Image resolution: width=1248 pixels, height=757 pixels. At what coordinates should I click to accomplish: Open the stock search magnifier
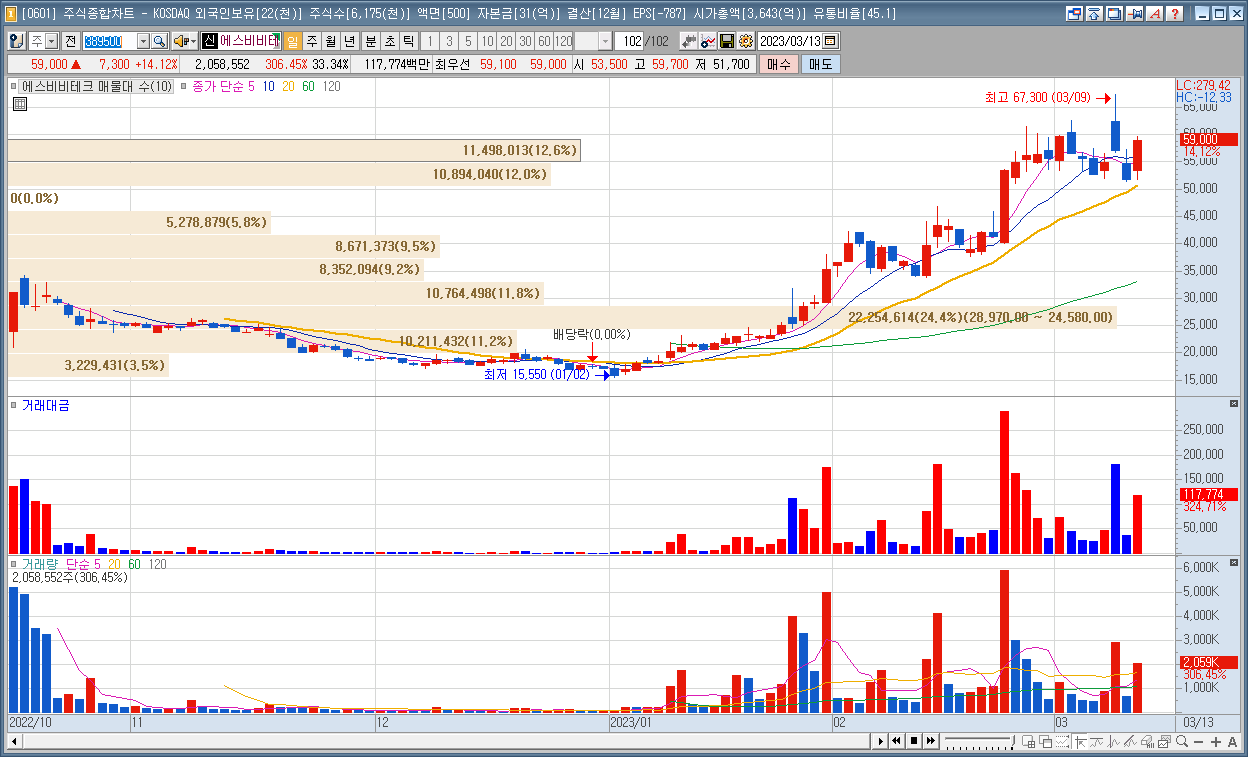(159, 41)
